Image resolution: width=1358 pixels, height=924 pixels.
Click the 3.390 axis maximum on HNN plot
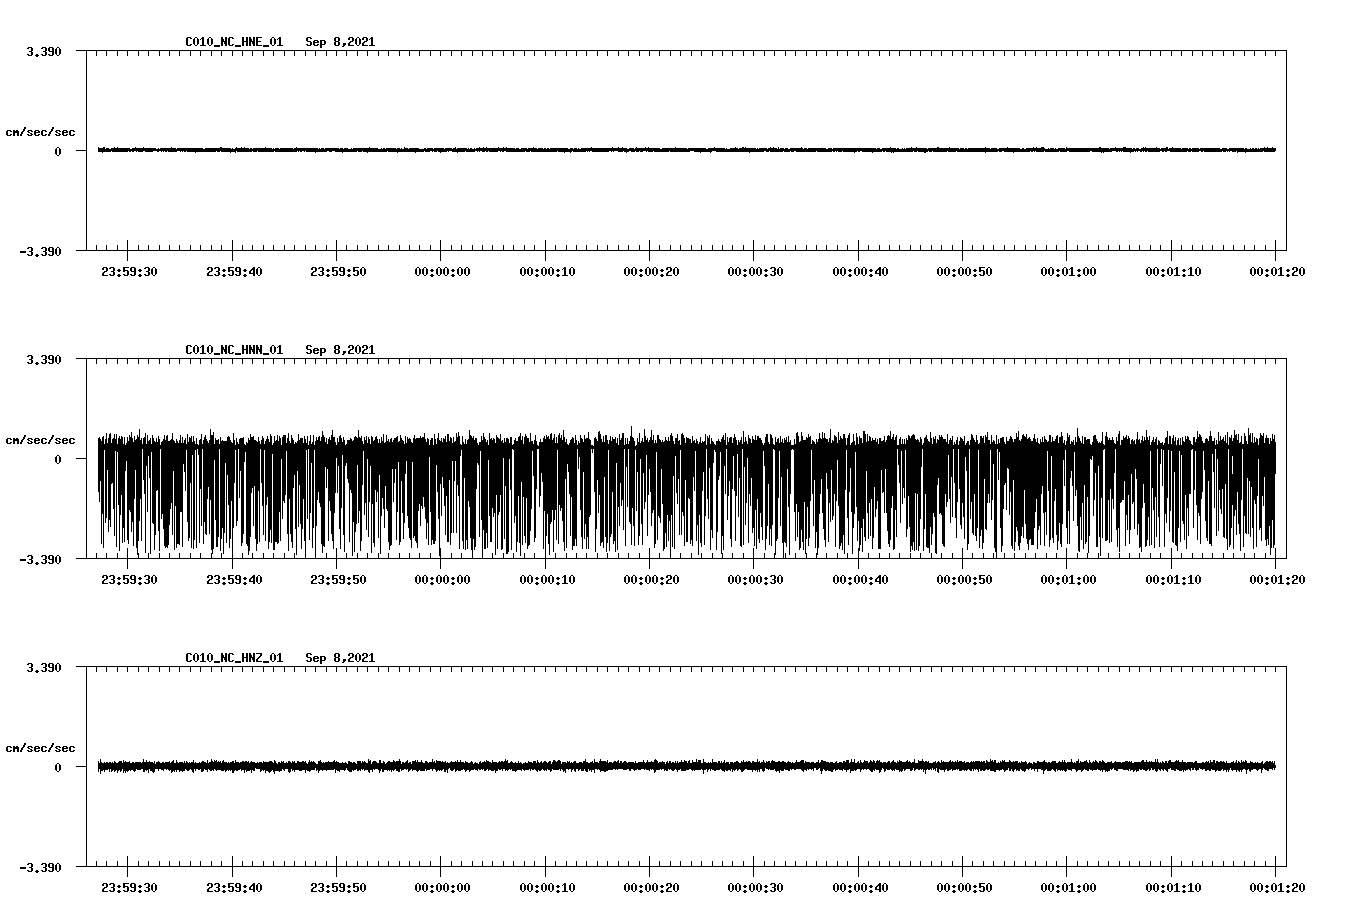(x=43, y=359)
